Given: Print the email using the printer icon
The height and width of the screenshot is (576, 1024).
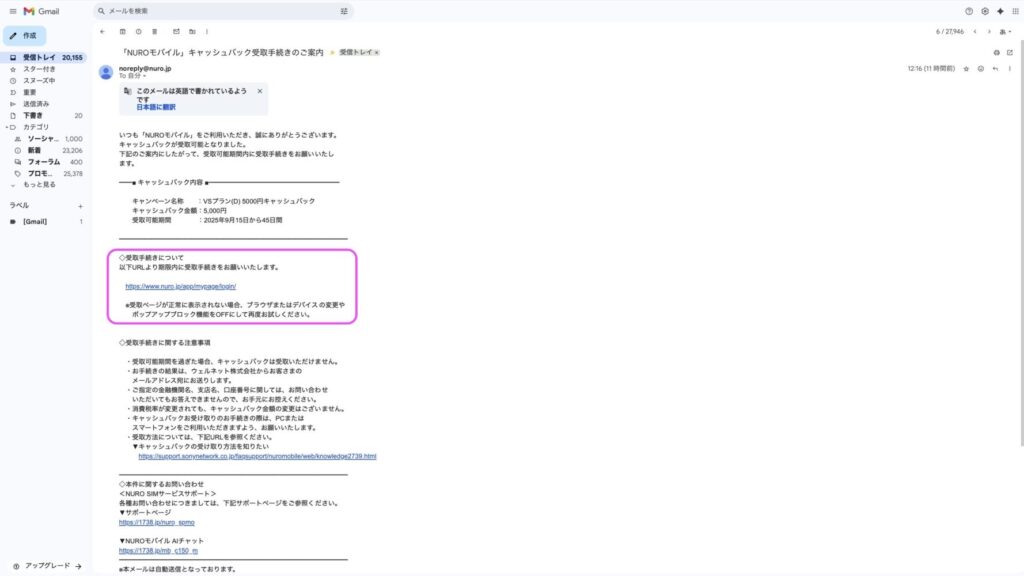Looking at the screenshot, I should [996, 51].
